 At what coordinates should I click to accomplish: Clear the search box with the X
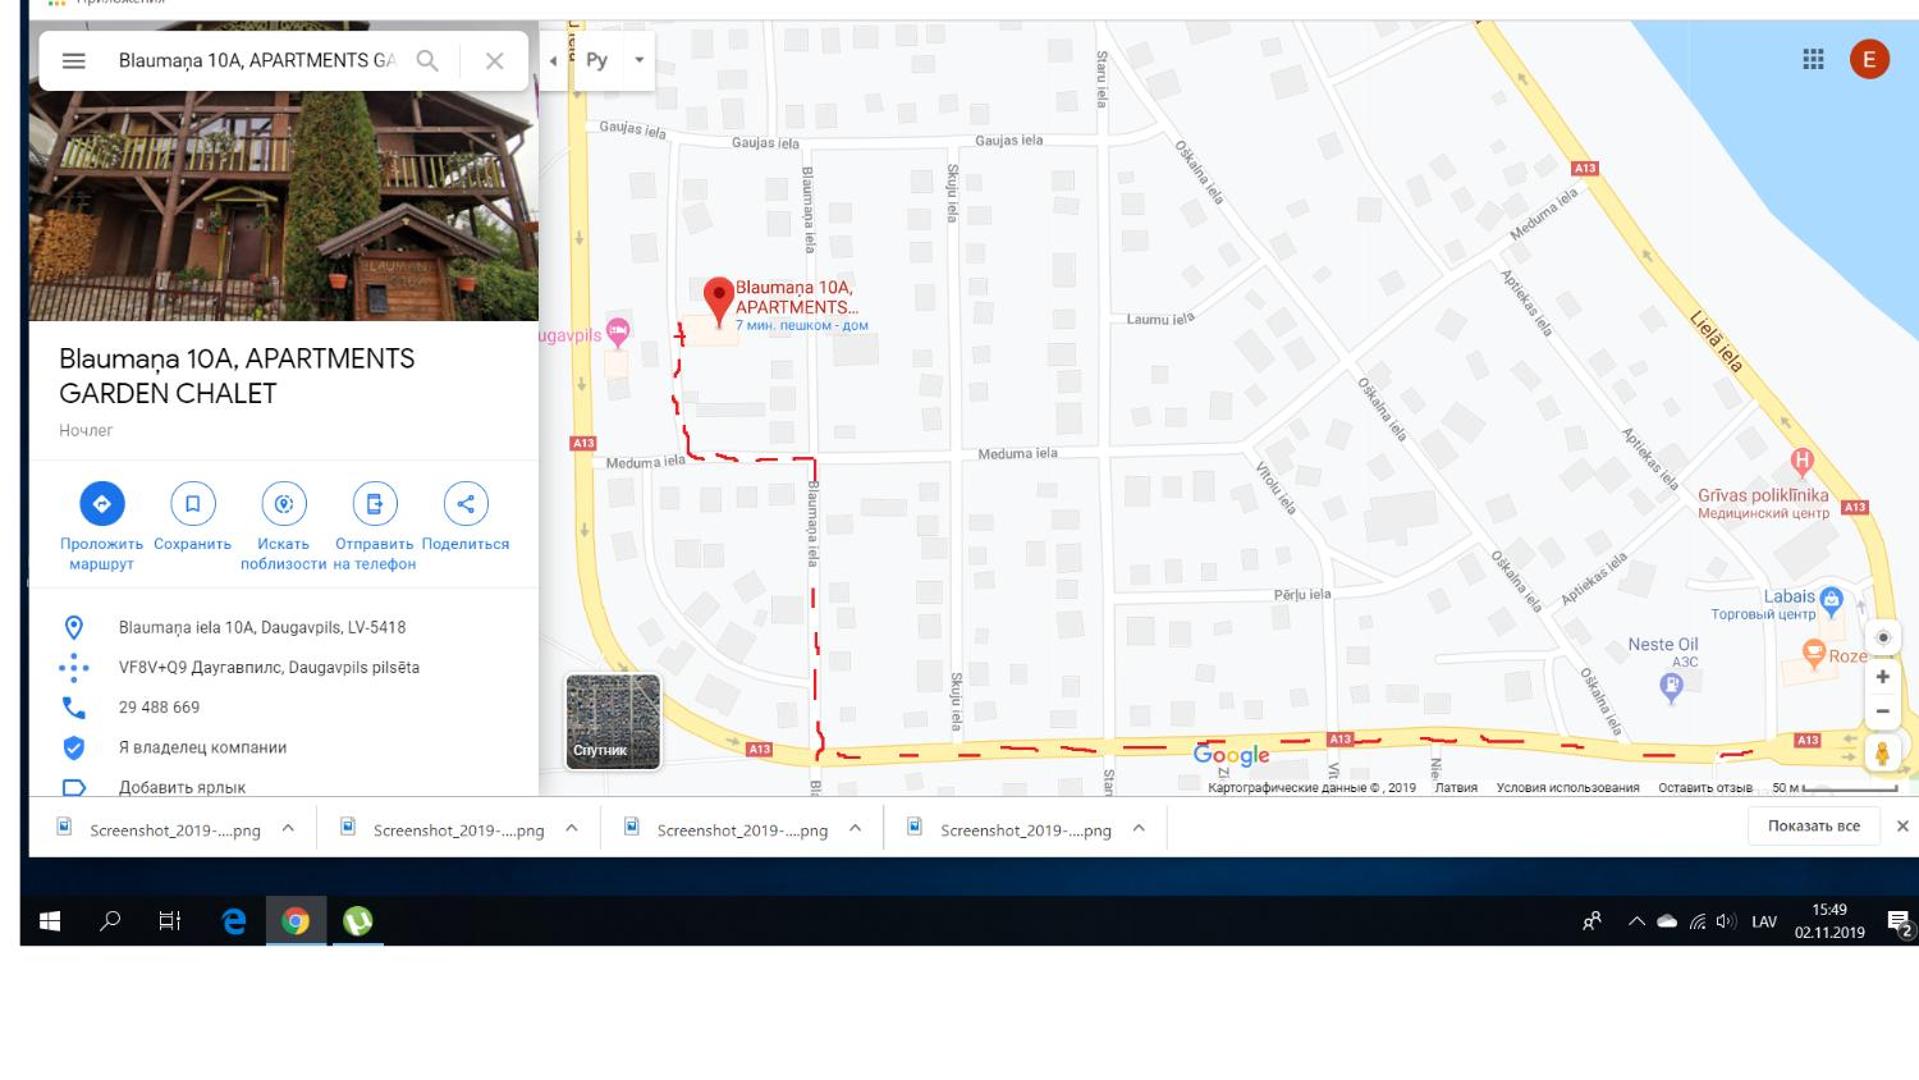[x=494, y=61]
